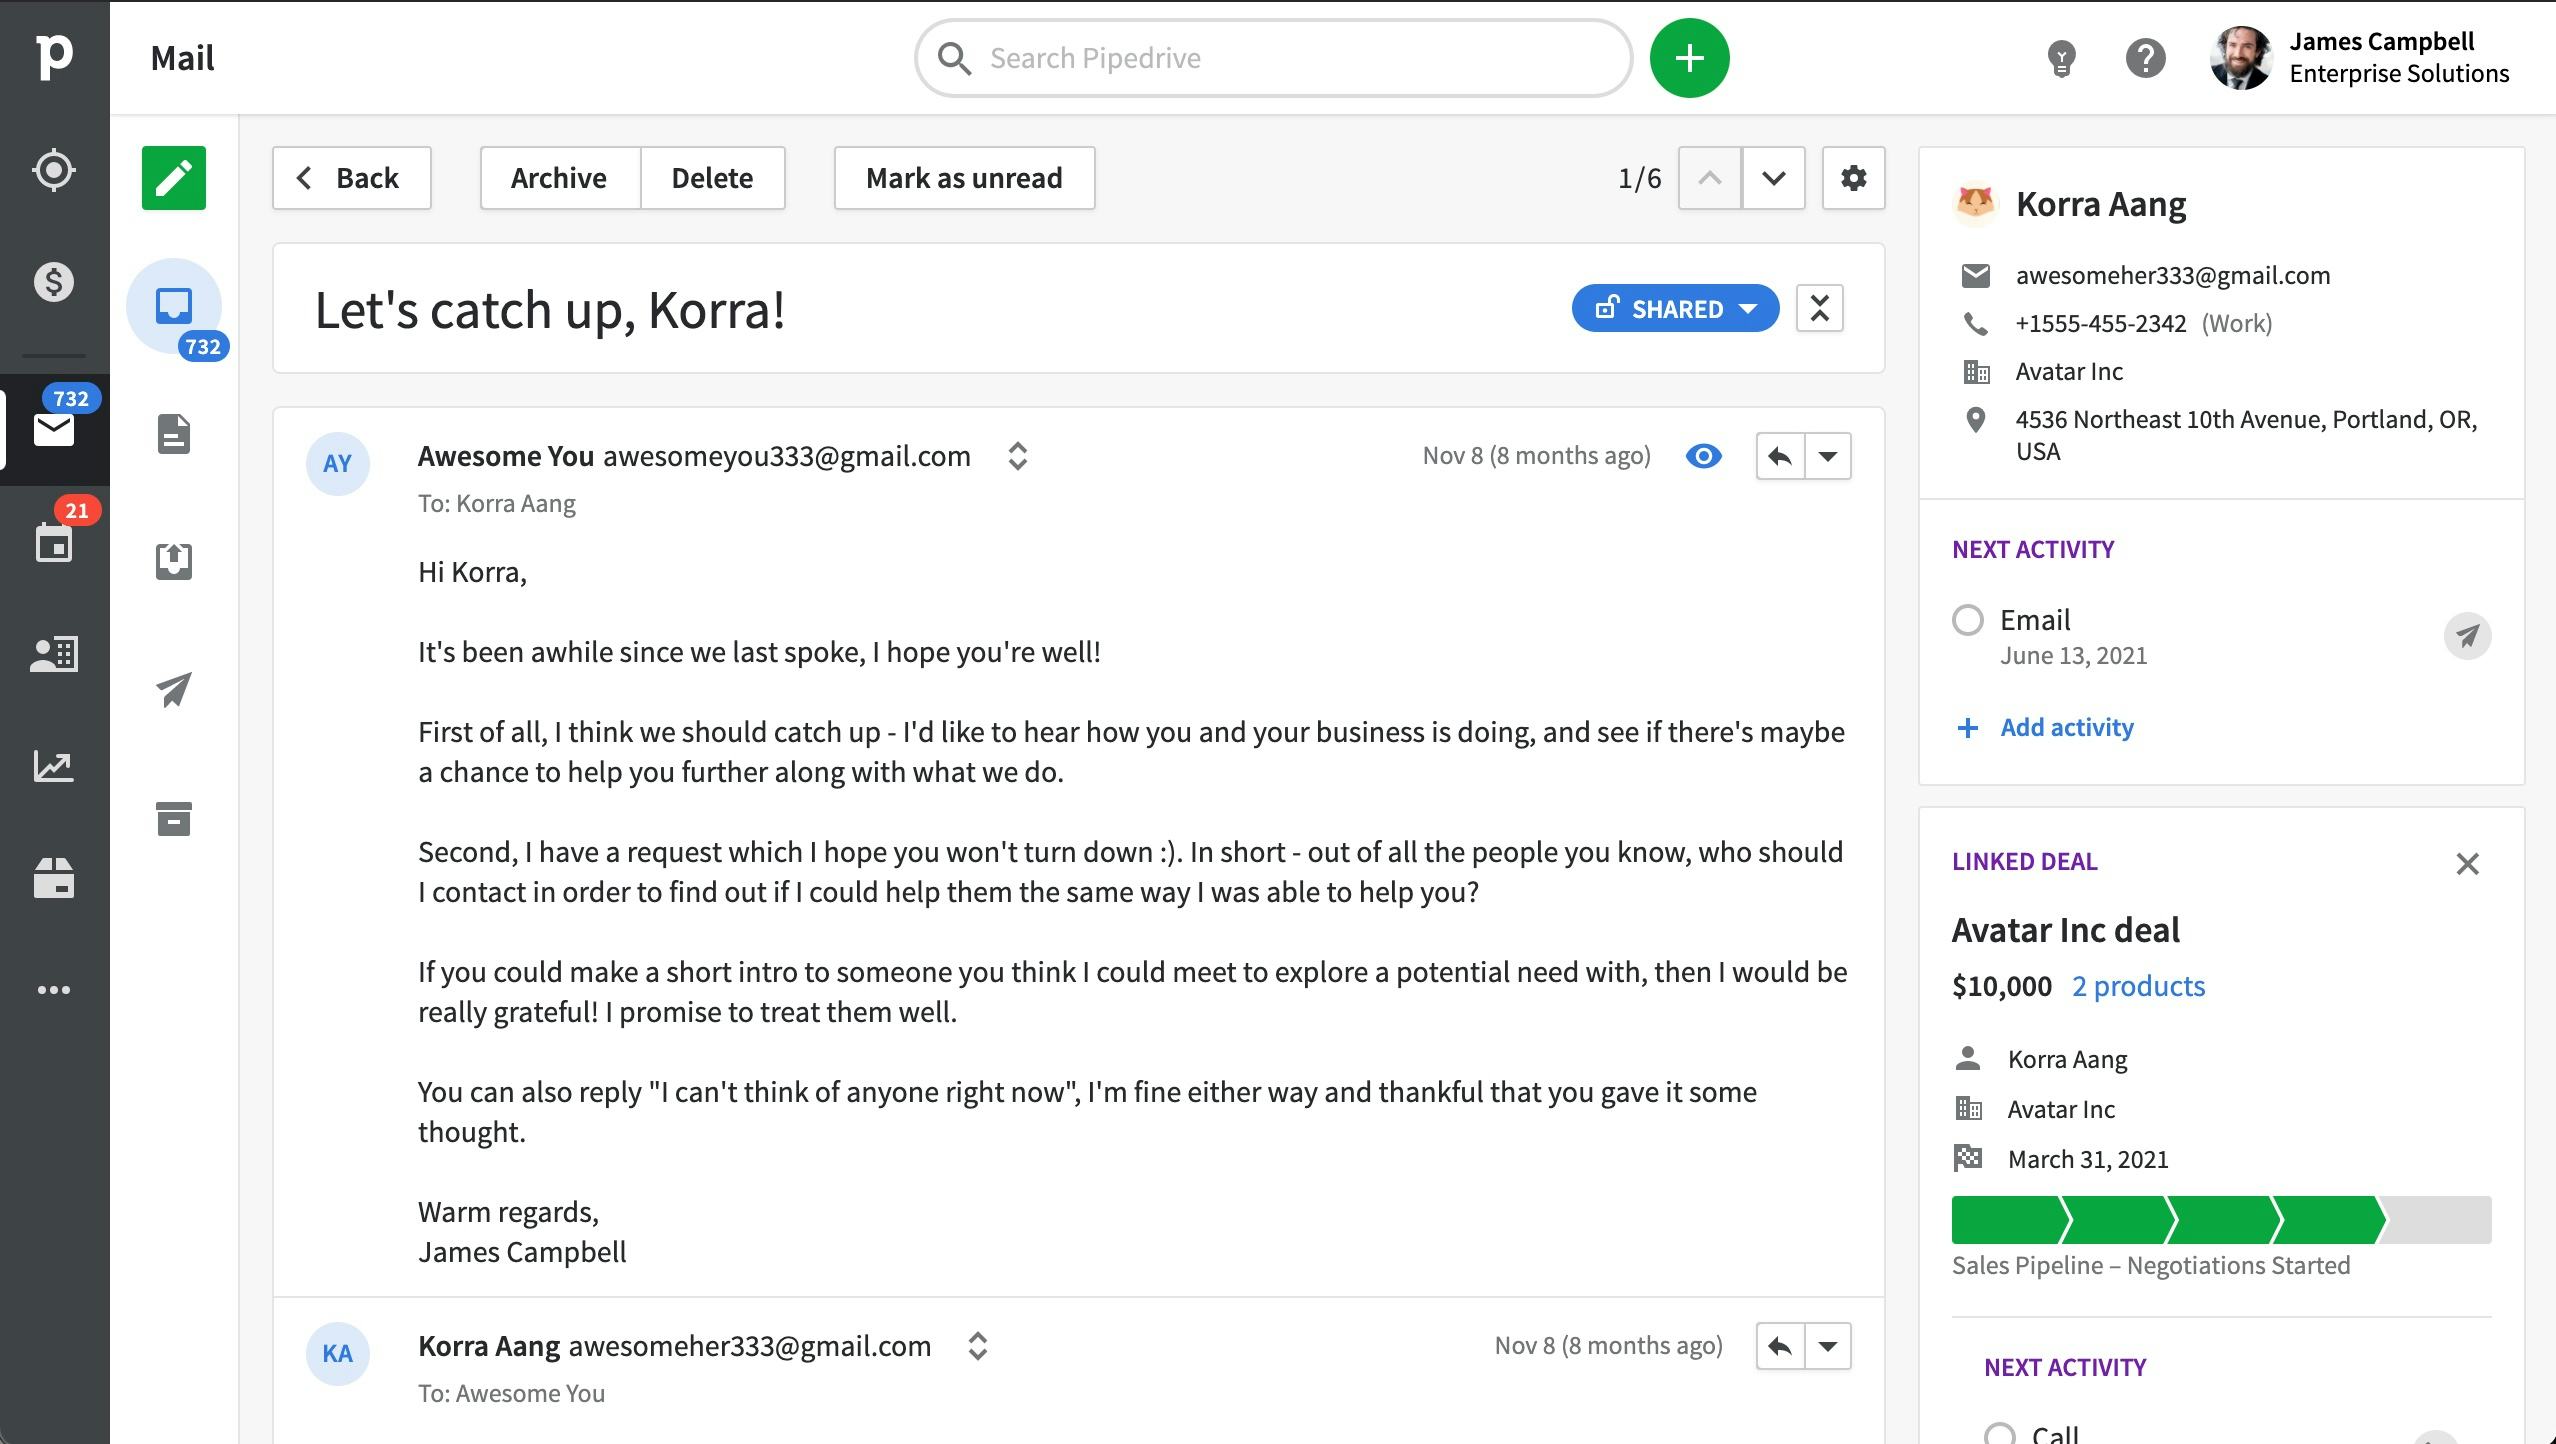2556x1444 pixels.
Task: Click the green compose email pencil icon
Action: (x=173, y=178)
